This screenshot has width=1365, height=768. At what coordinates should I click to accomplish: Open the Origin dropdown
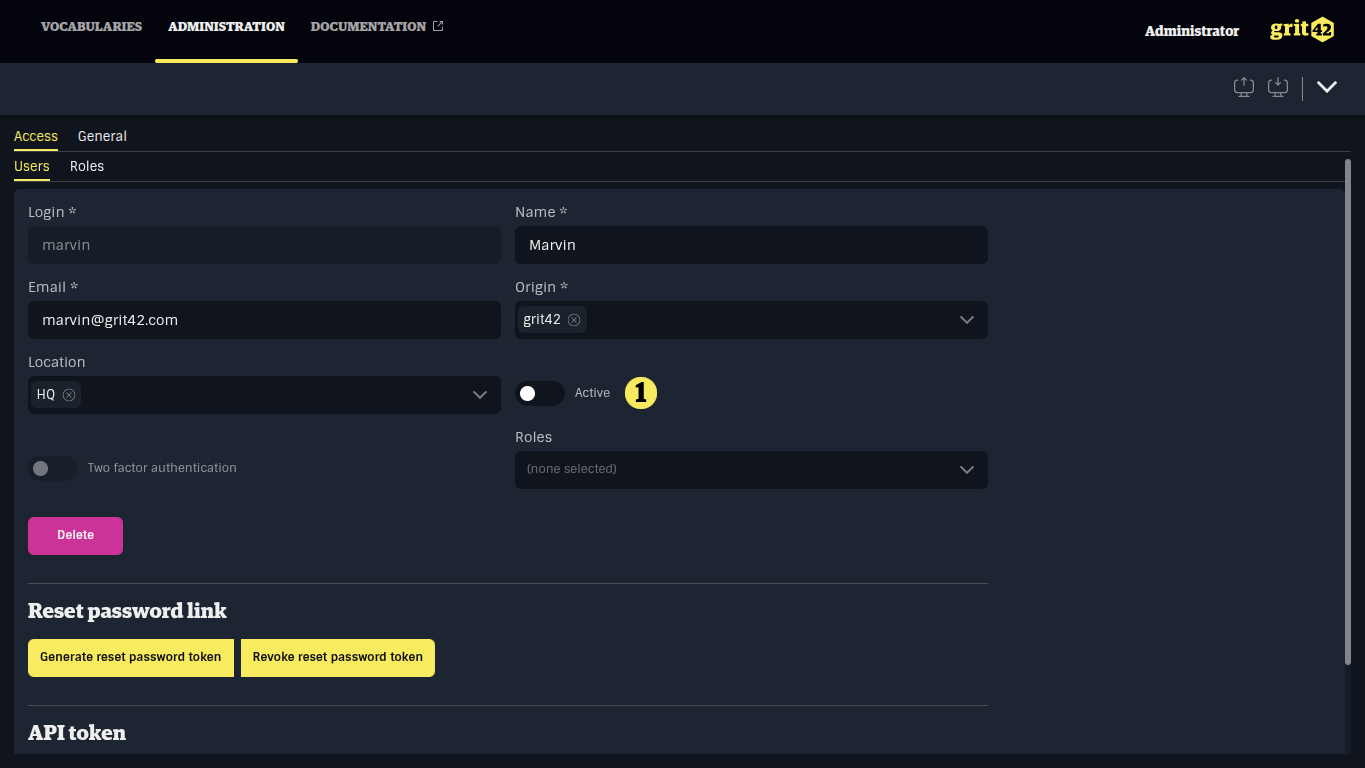pos(966,320)
